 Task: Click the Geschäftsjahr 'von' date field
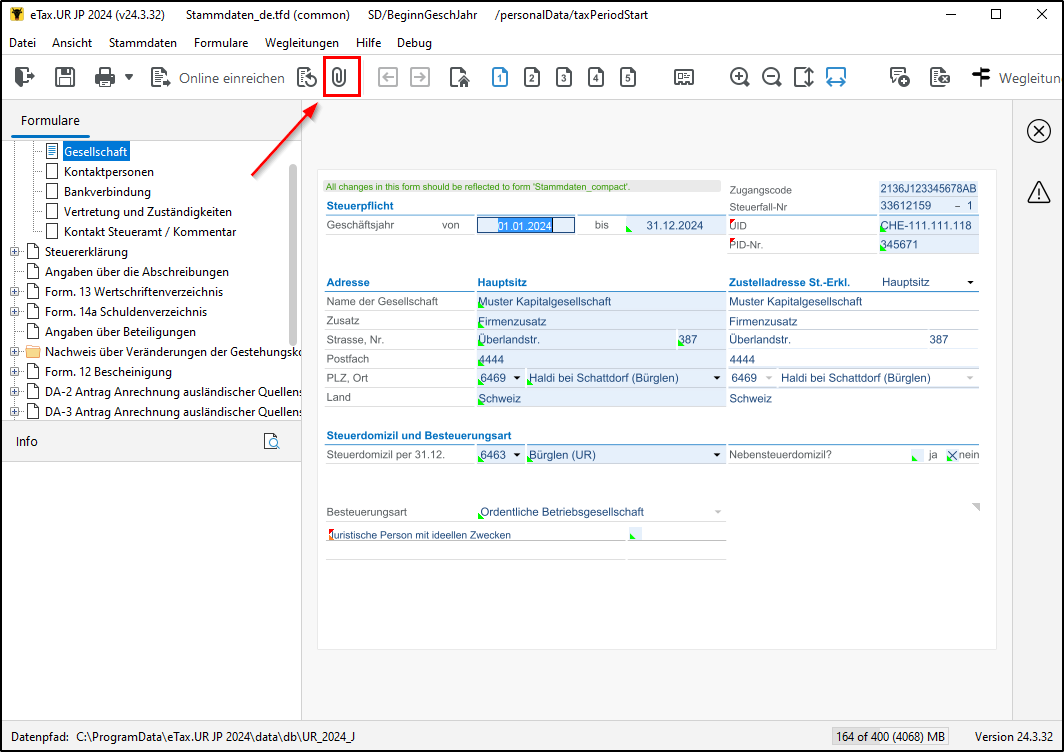coord(526,225)
